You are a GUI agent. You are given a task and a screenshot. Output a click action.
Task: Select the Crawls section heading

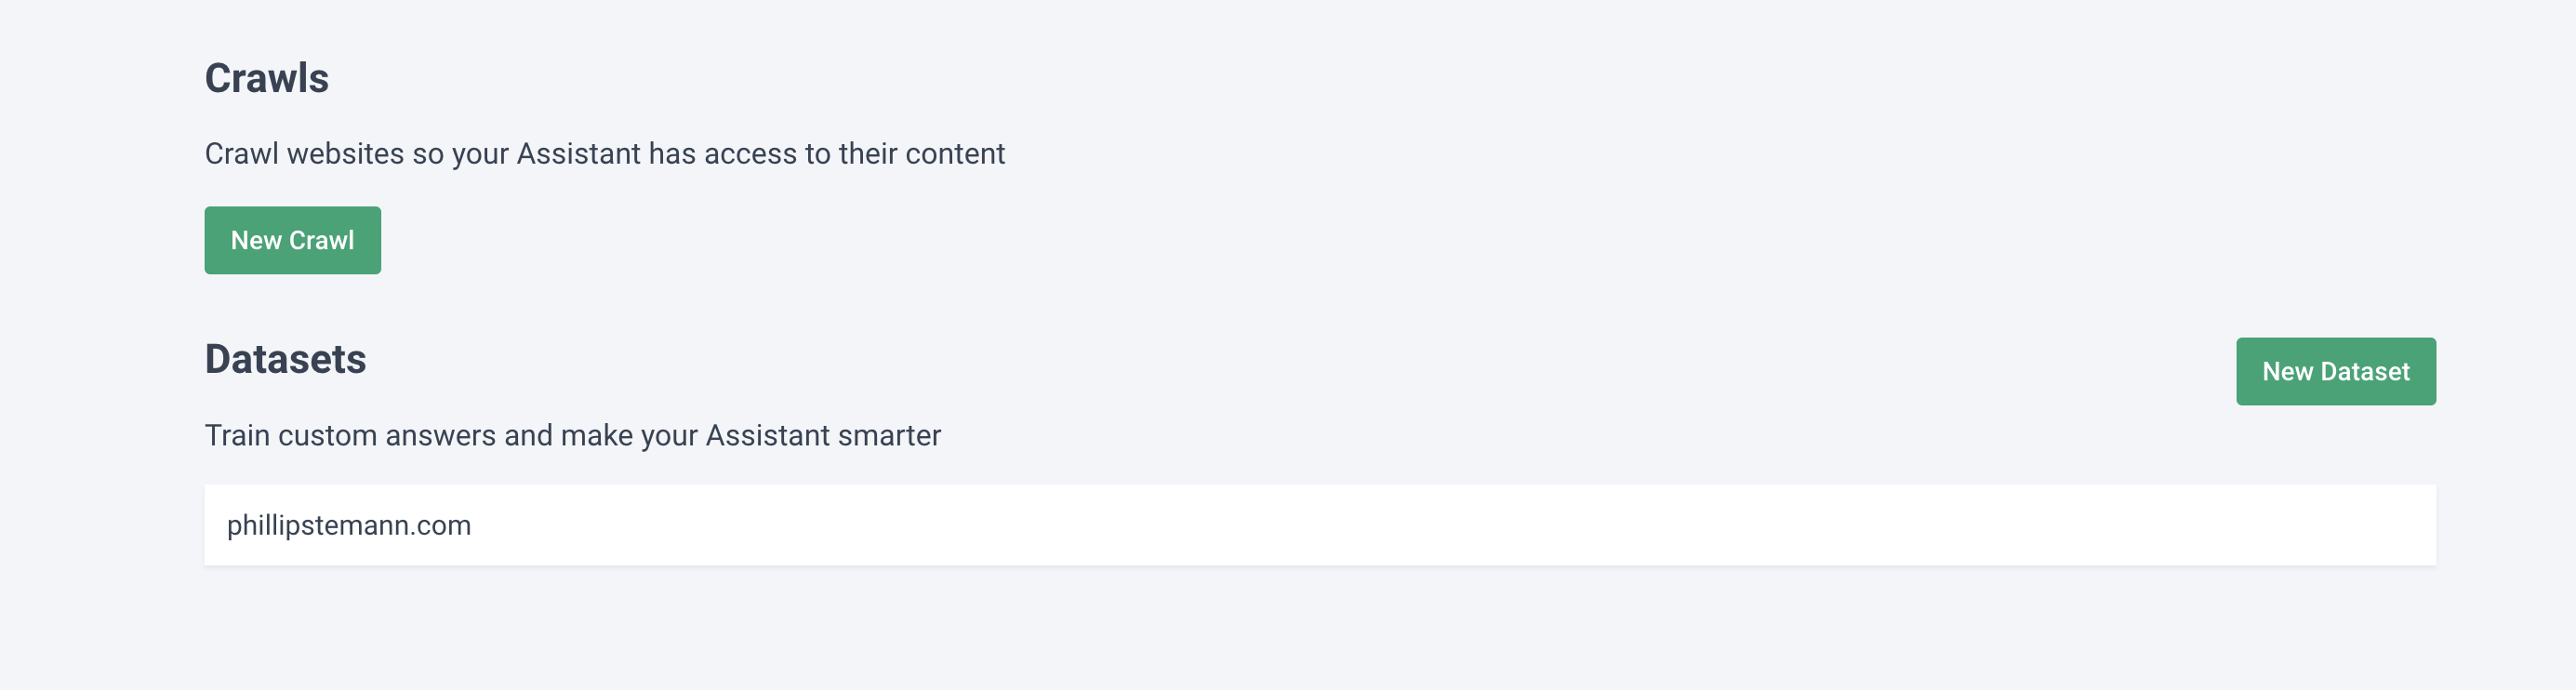click(266, 78)
